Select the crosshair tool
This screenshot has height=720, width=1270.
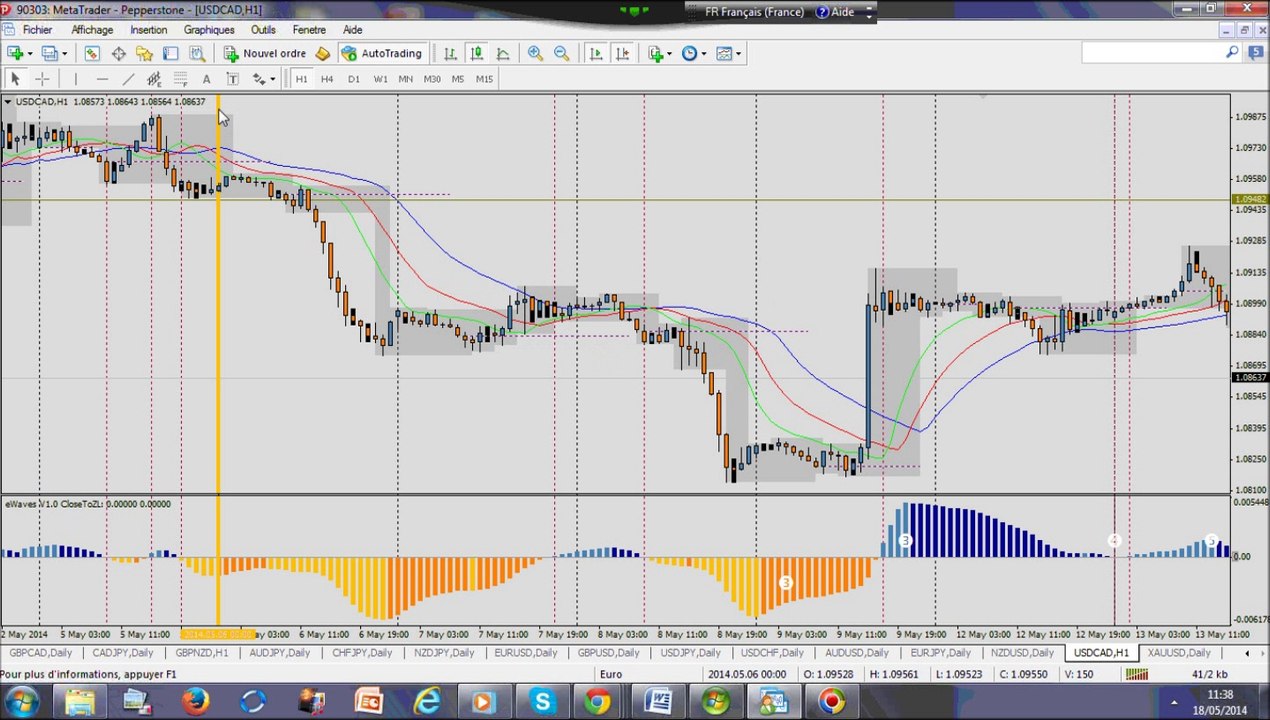click(42, 79)
